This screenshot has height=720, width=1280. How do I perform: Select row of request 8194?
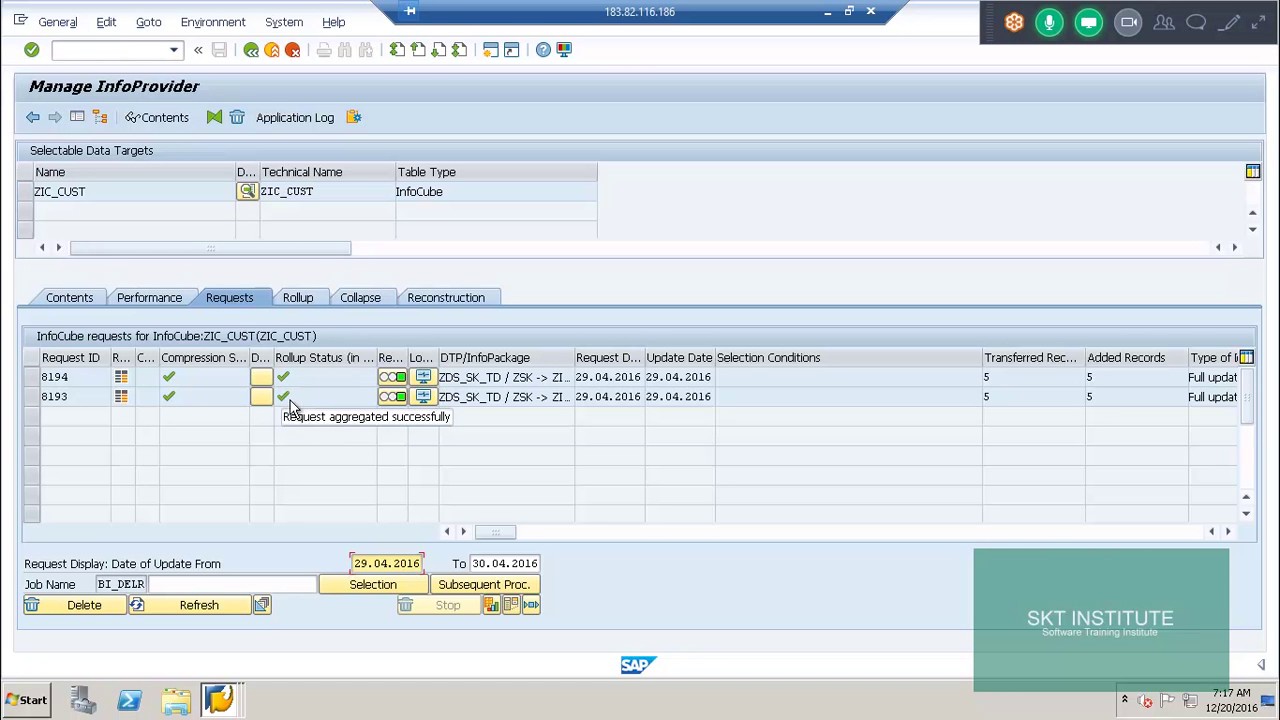[32, 378]
